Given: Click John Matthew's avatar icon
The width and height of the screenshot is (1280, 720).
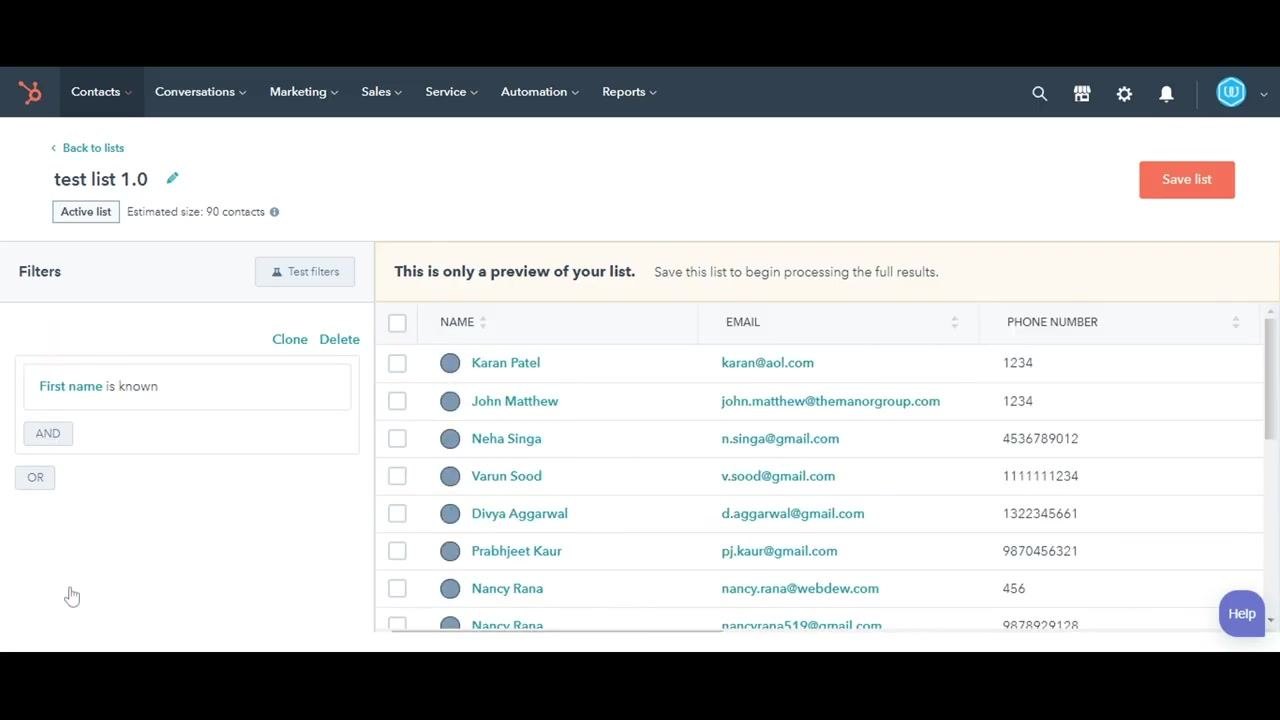Looking at the screenshot, I should coord(450,401).
